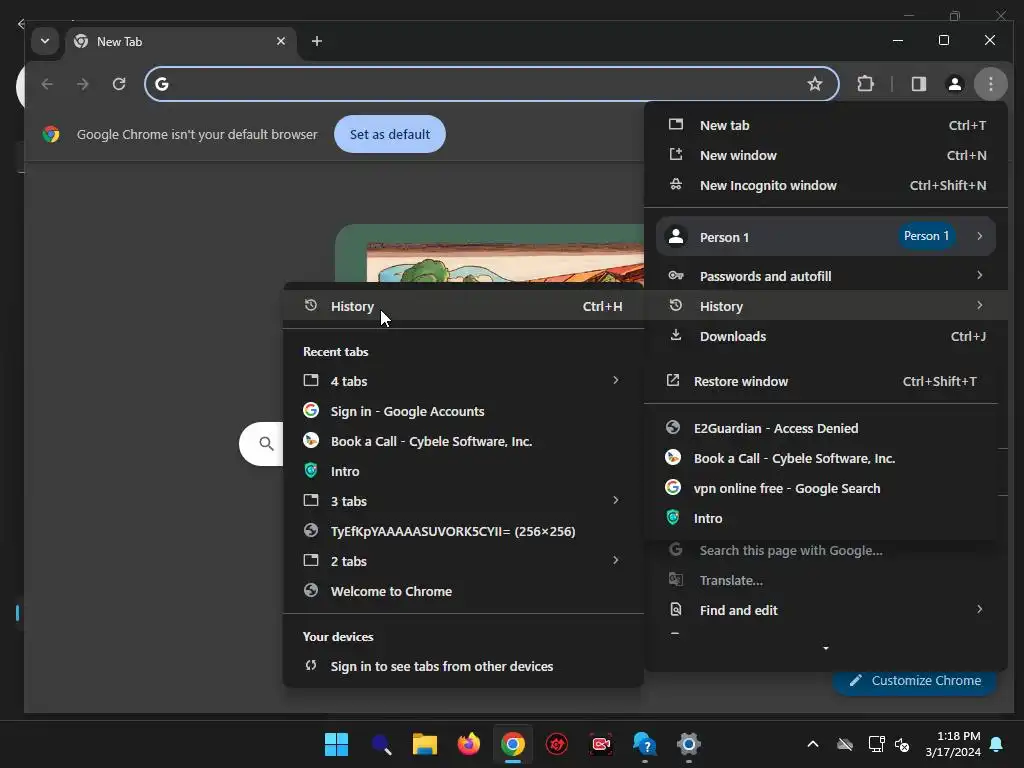Screen dimensions: 1024x768
Task: Open Windows Settings gear in taskbar
Action: 688,744
